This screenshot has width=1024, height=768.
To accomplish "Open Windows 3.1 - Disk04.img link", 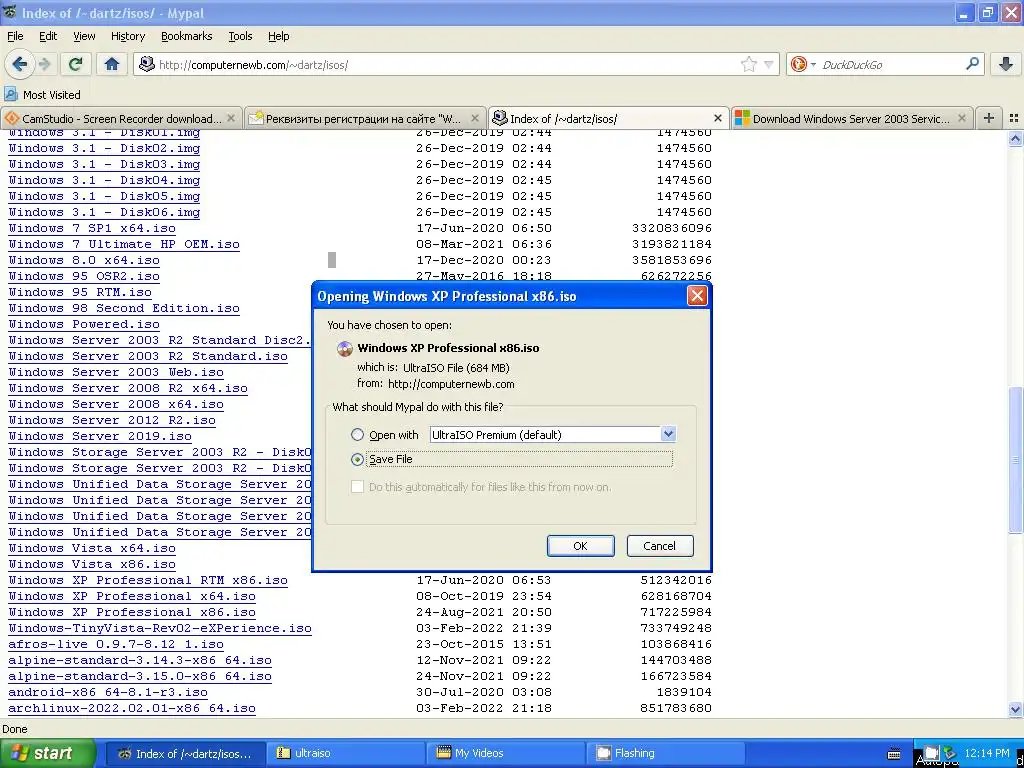I will pos(104,180).
